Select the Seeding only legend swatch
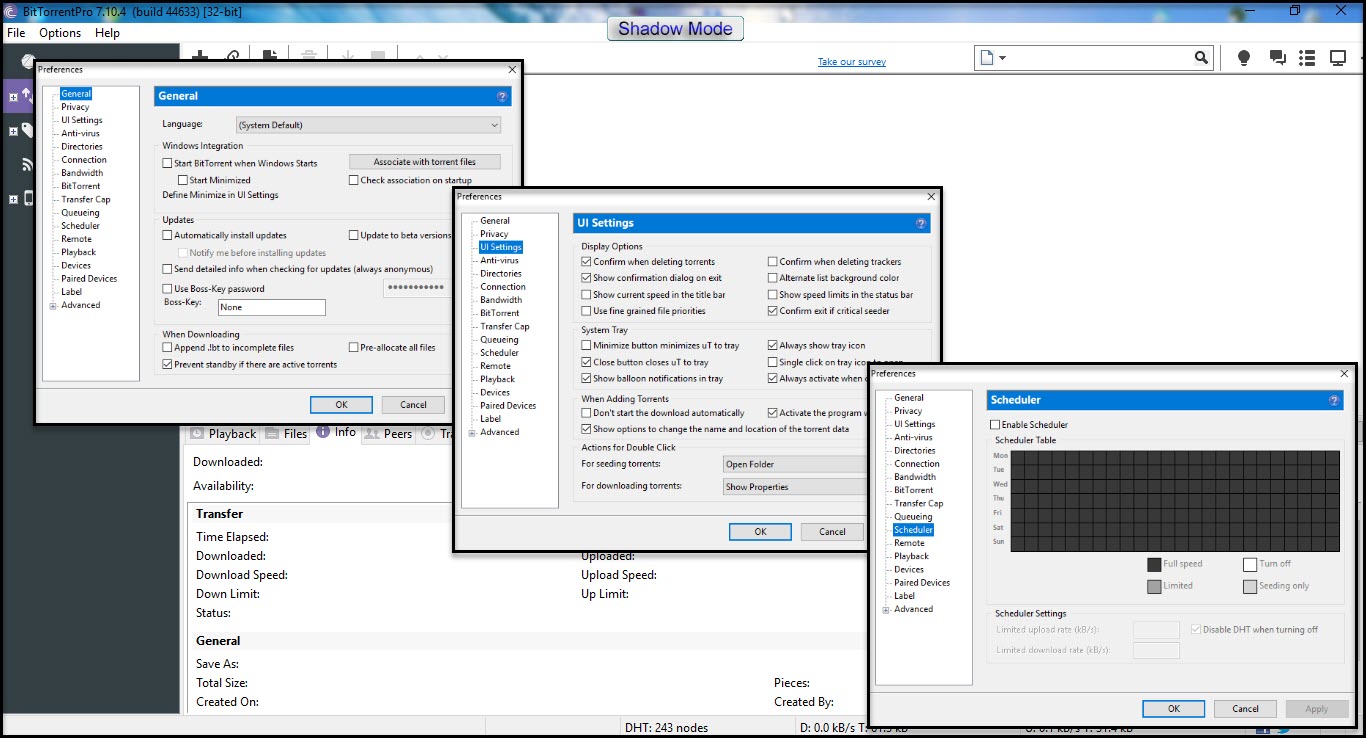This screenshot has height=738, width=1366. (x=1250, y=586)
